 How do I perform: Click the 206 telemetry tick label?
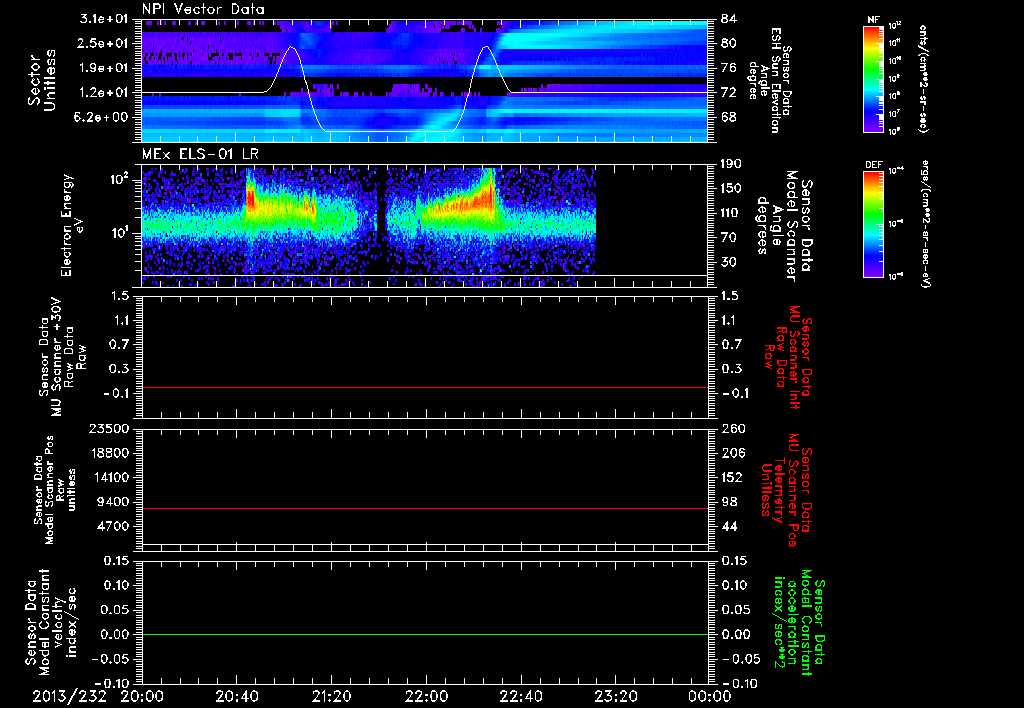coord(733,453)
